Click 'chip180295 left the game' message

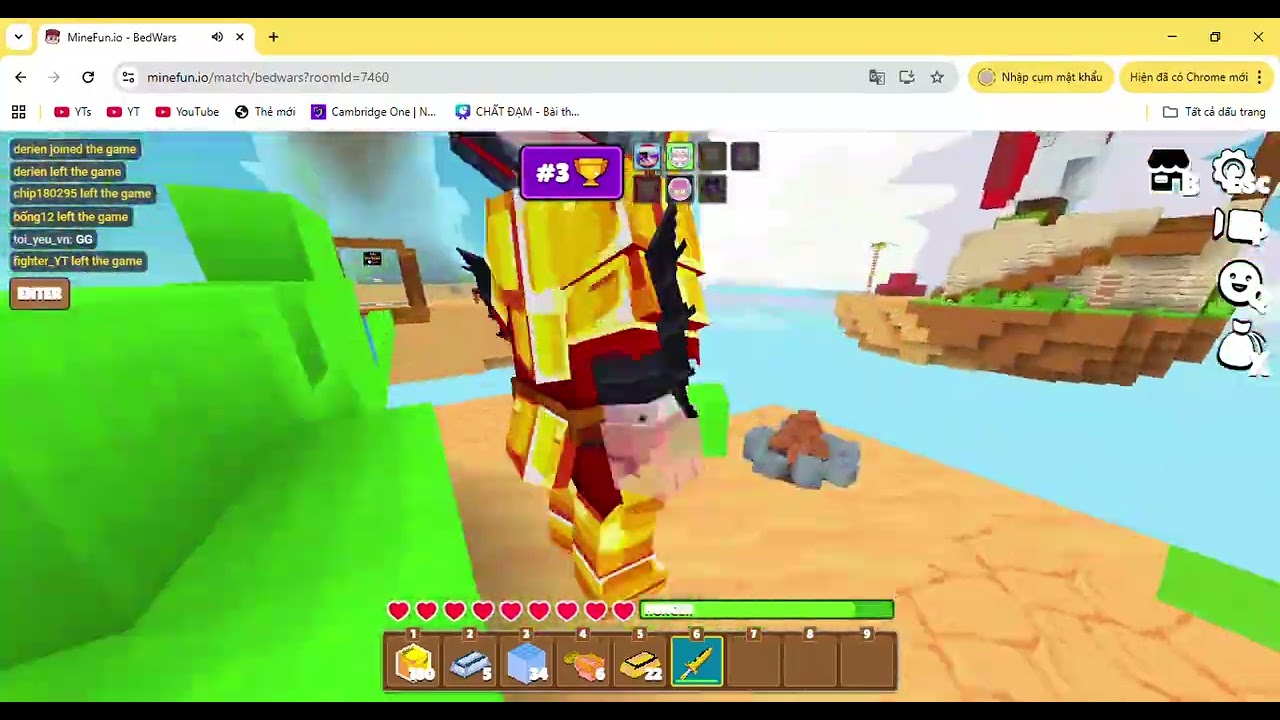(x=82, y=194)
